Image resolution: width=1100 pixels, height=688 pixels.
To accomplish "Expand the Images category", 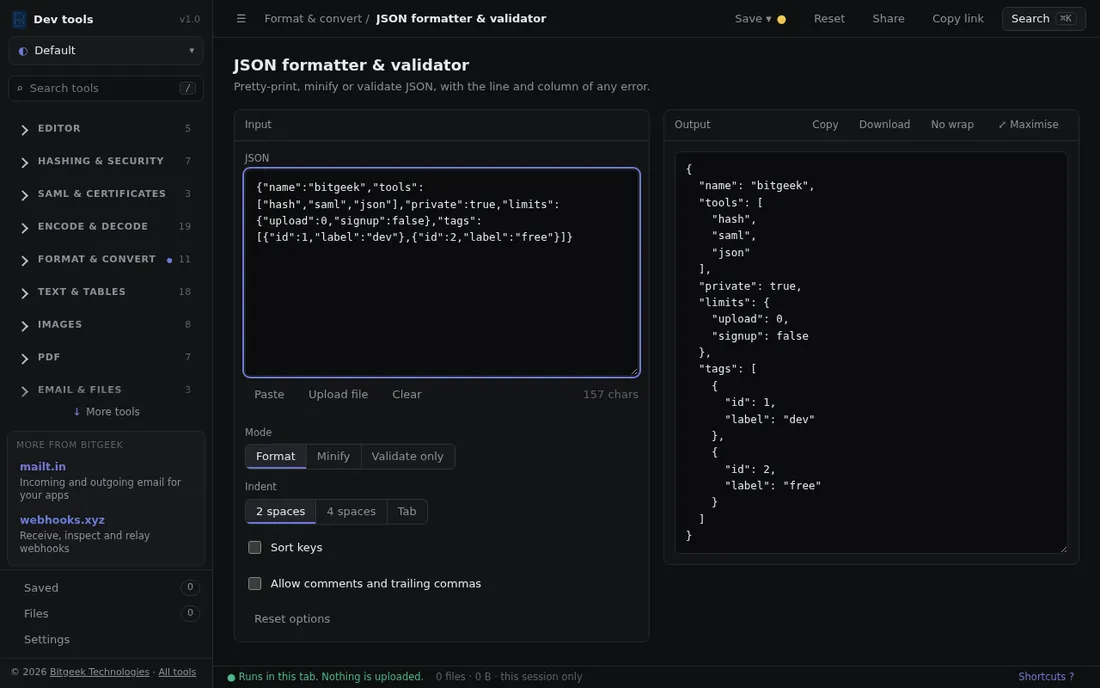I will [x=106, y=325].
